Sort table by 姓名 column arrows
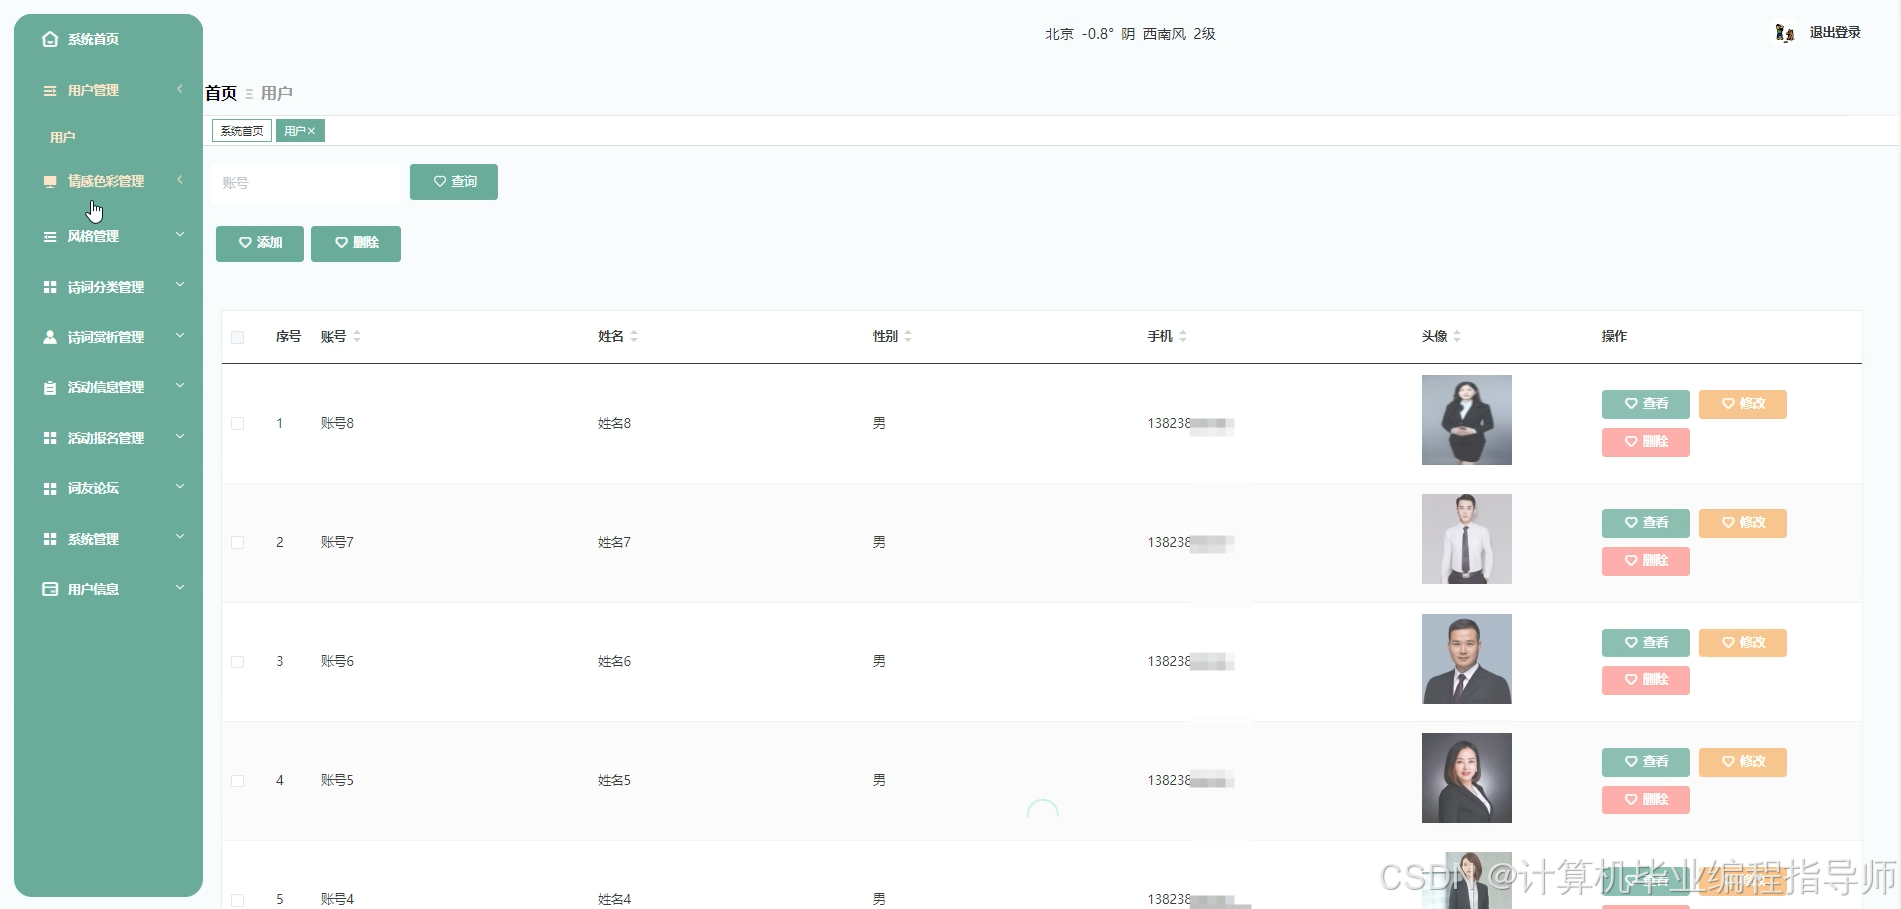The image size is (1901, 909). click(634, 336)
